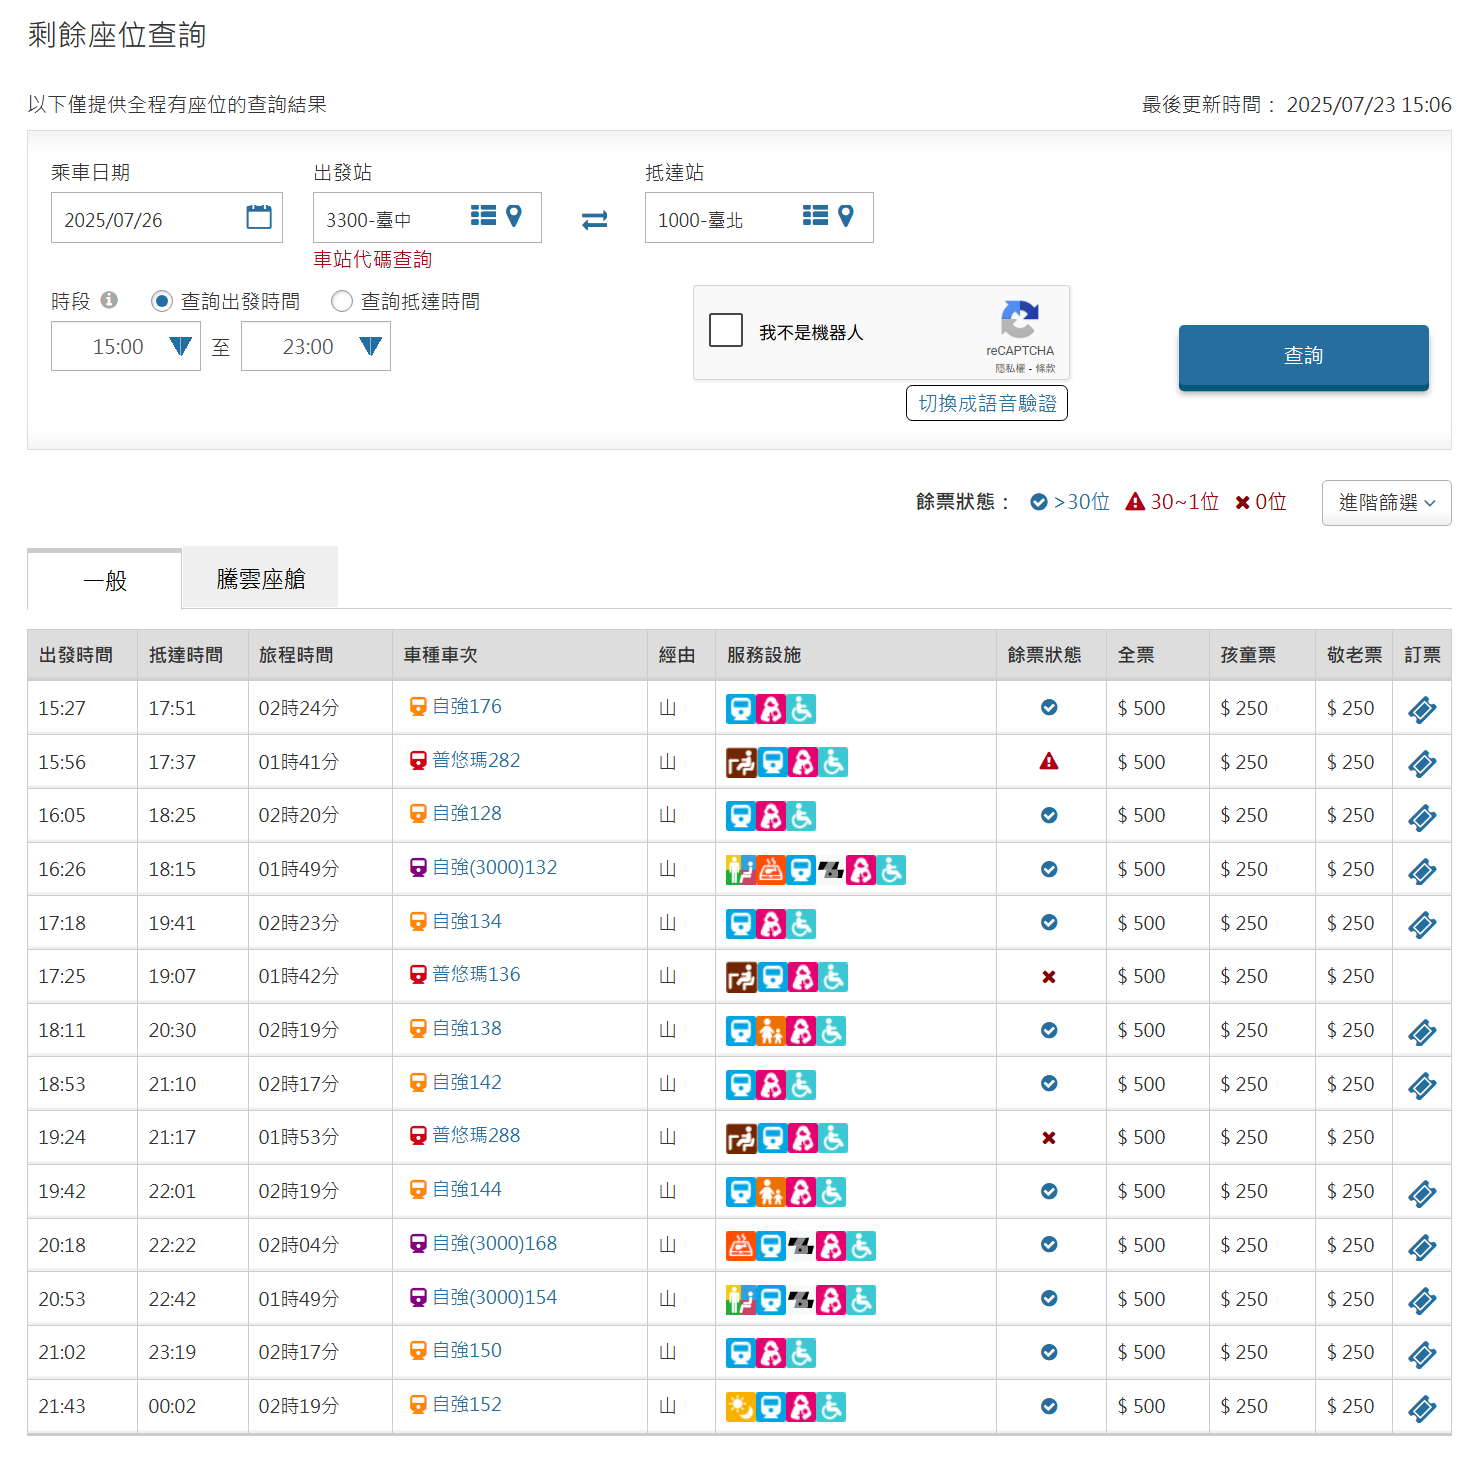Image resolution: width=1477 pixels, height=1467 pixels.
Task: Show the 時段 info tooltip icon
Action: (x=109, y=300)
